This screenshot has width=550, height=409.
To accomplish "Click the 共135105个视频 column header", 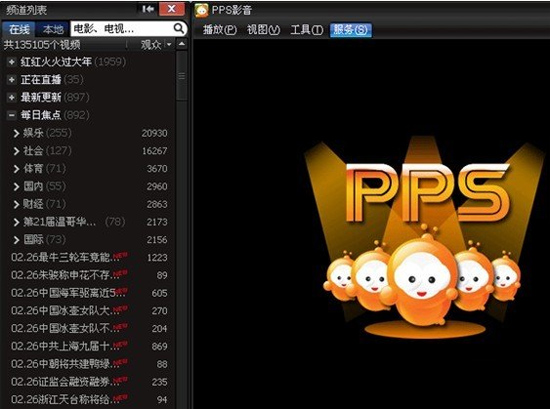I will pos(42,45).
